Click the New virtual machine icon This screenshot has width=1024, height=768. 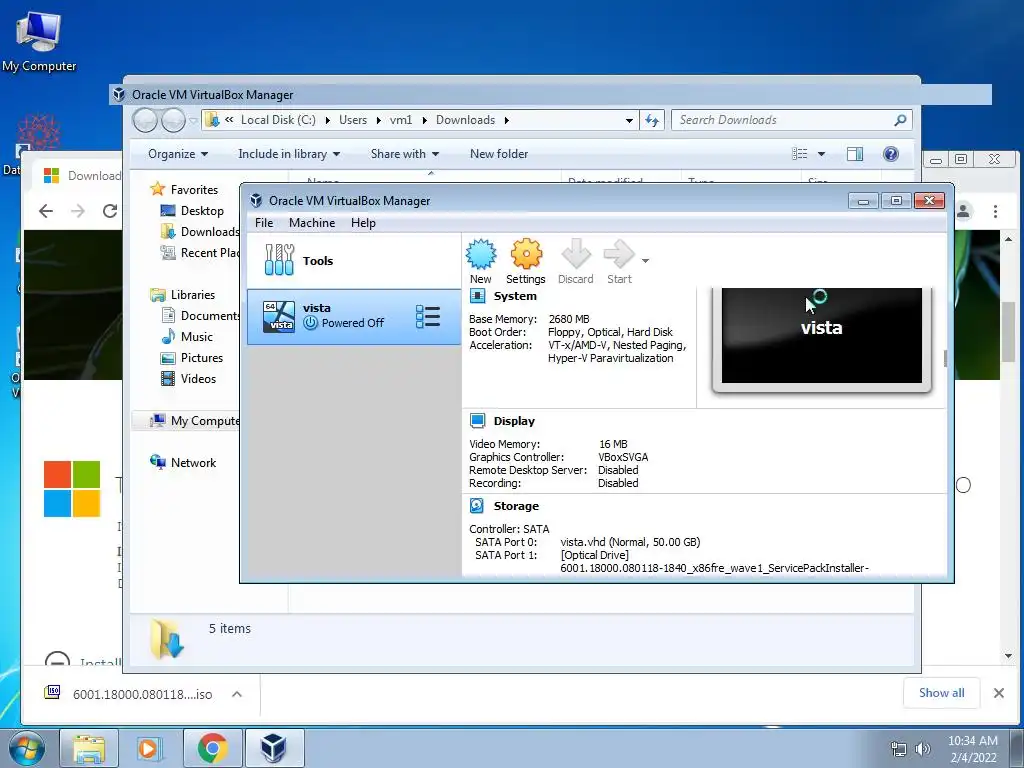tap(481, 261)
